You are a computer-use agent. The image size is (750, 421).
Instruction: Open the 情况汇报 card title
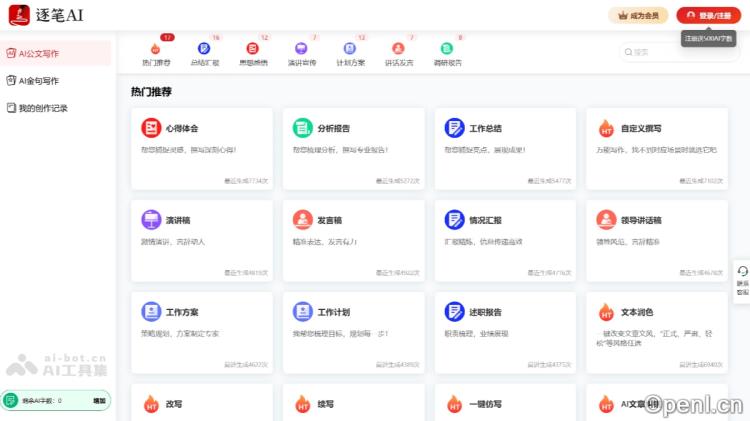(485, 220)
